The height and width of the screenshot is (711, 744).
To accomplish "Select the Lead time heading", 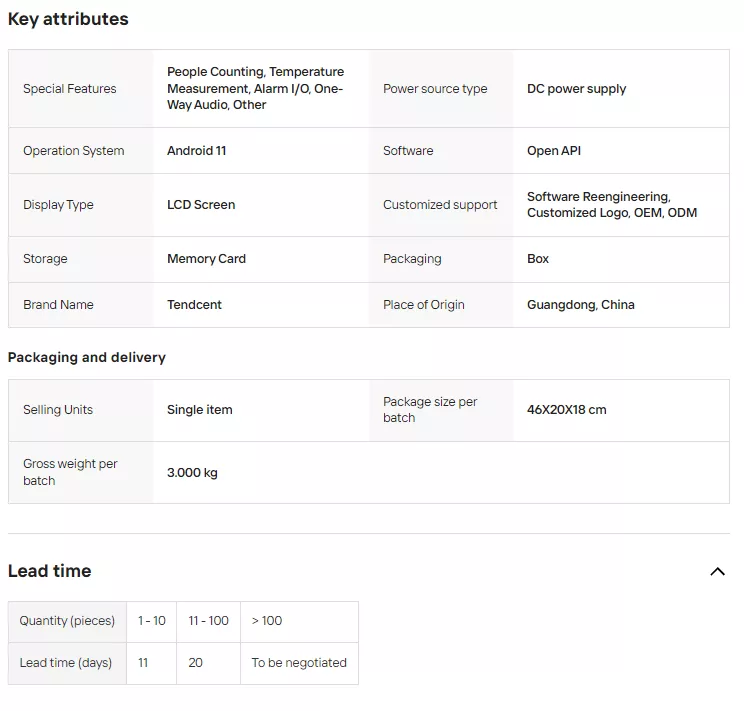I will [49, 571].
